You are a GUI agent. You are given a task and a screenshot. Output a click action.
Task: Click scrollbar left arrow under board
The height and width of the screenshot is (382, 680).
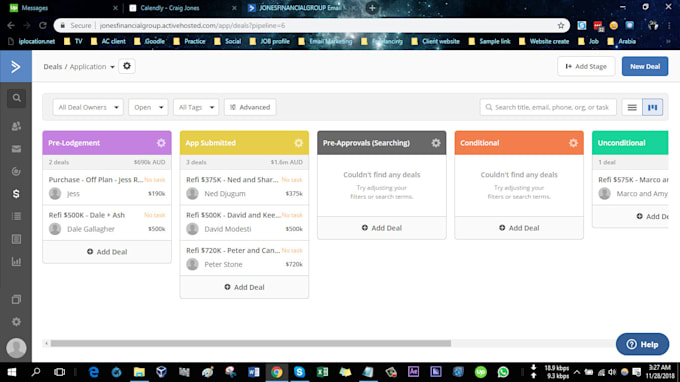coord(46,343)
